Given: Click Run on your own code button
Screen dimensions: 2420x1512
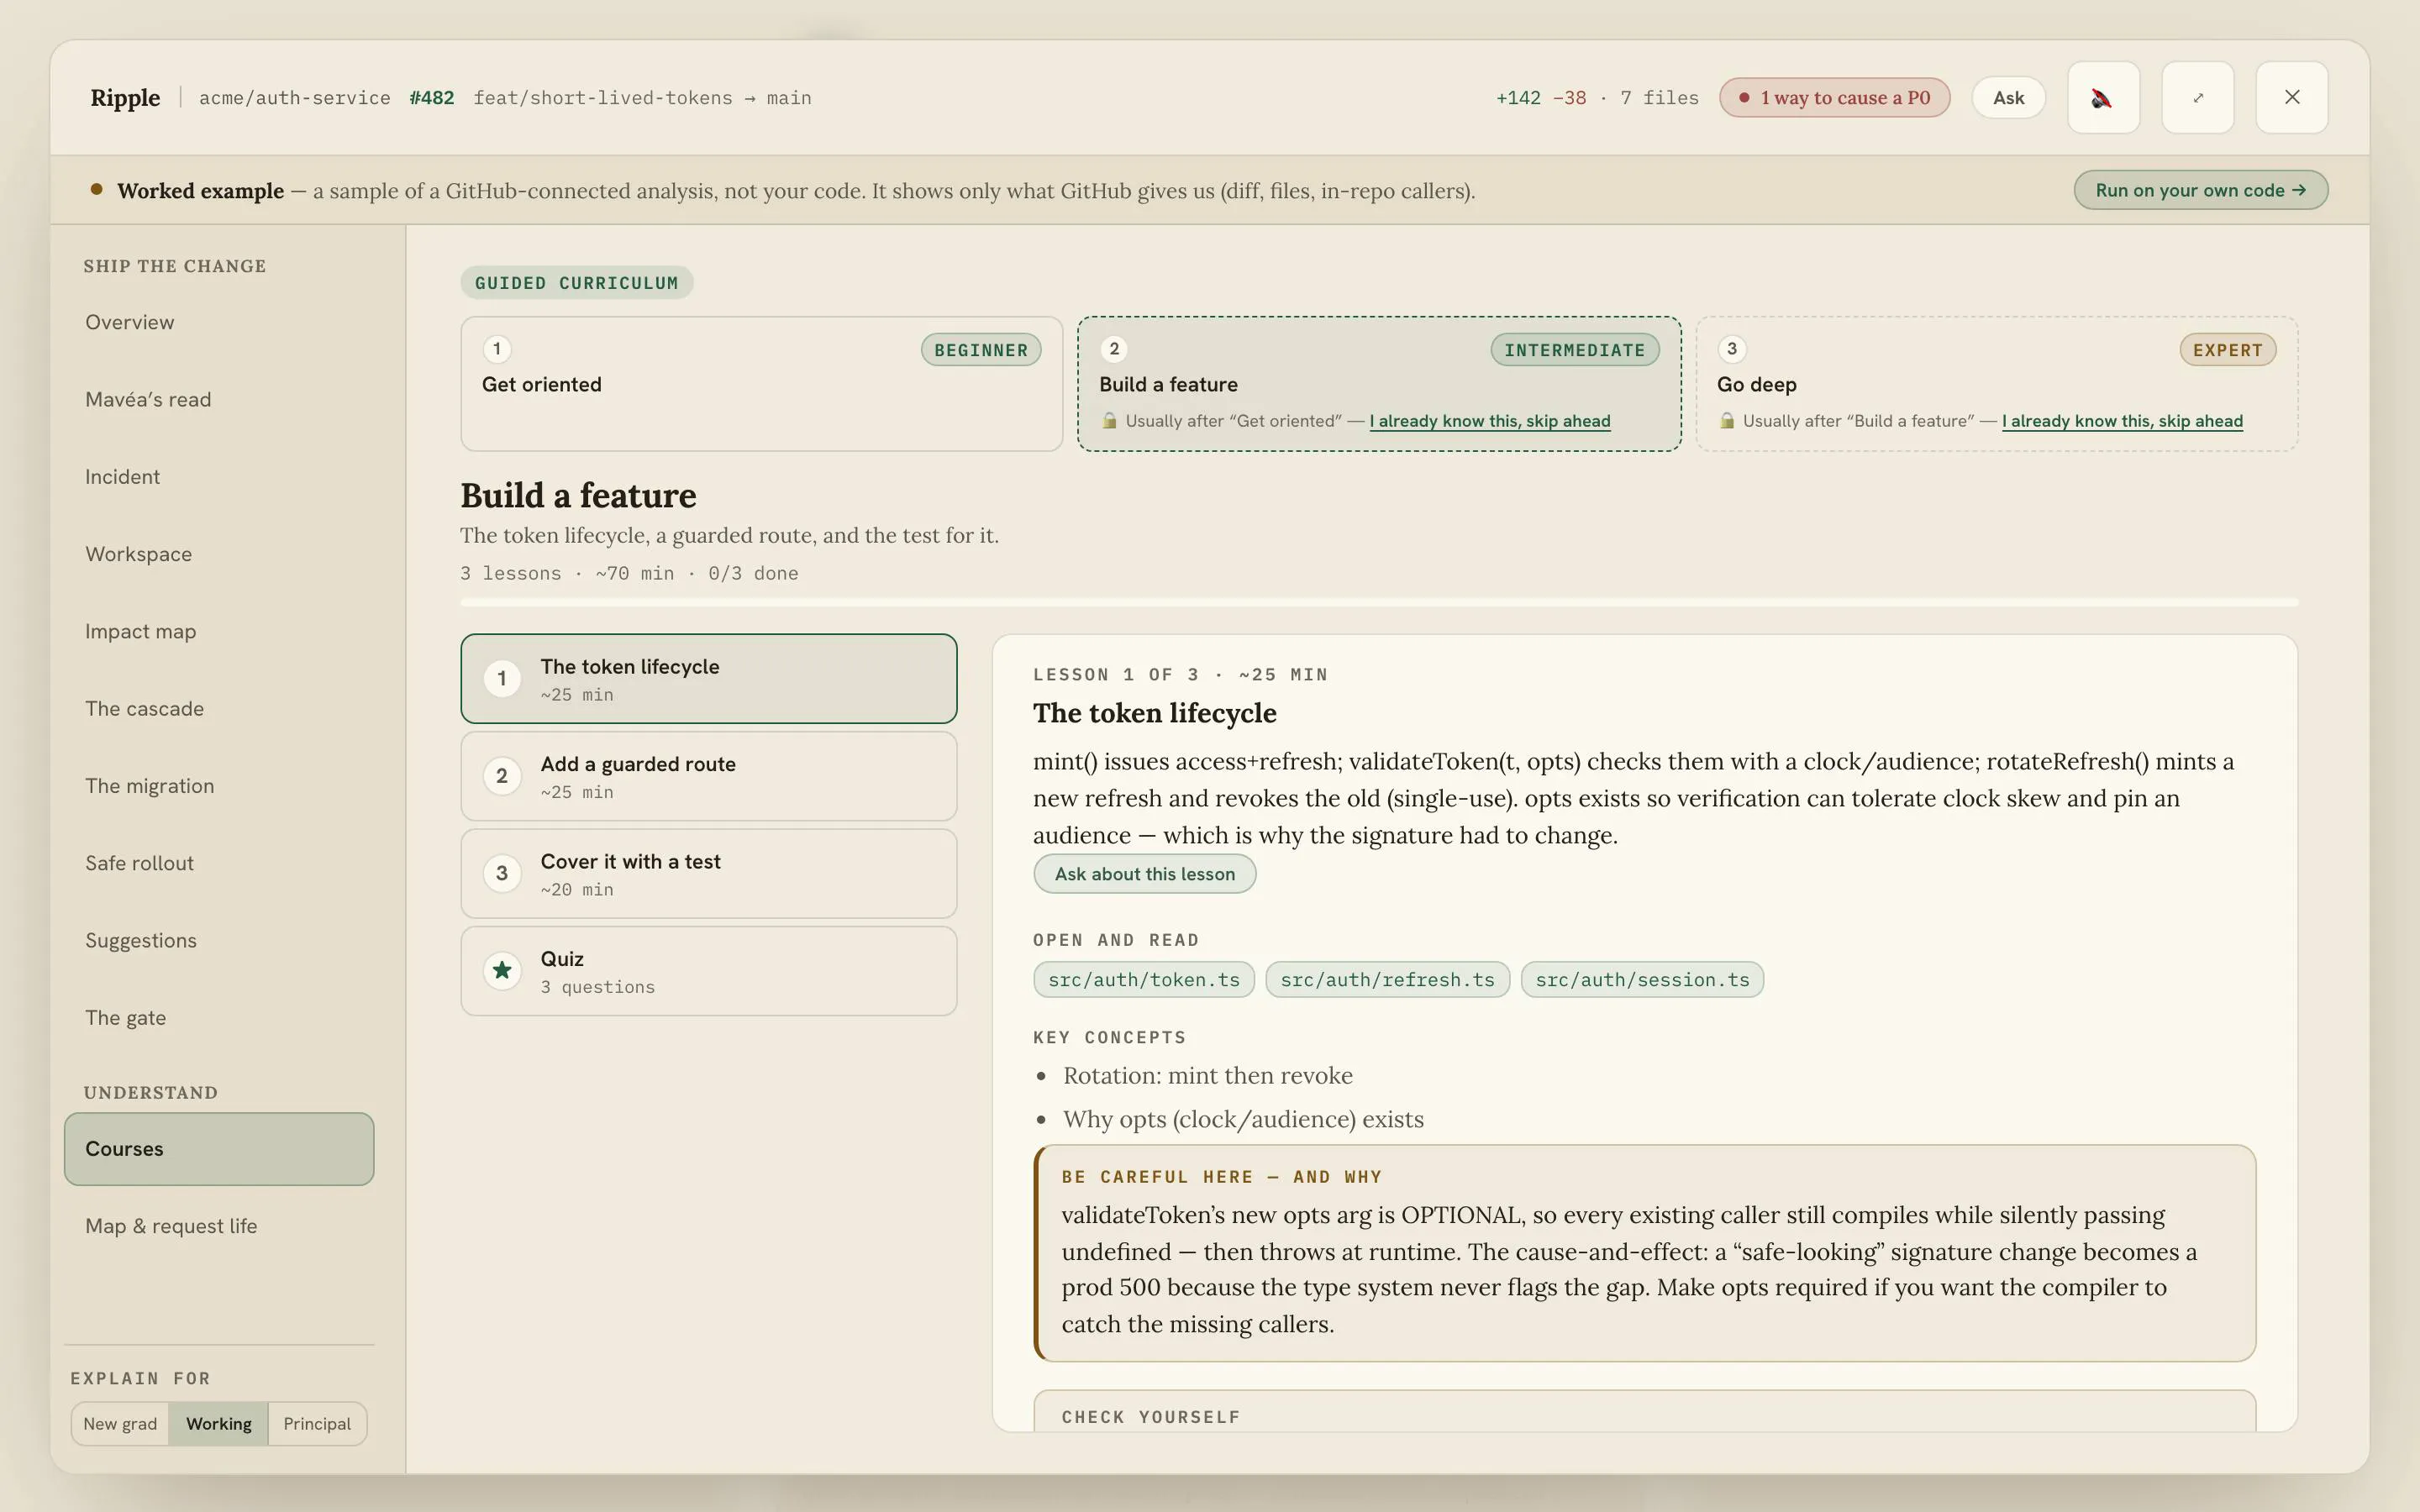Looking at the screenshot, I should click(x=2200, y=190).
